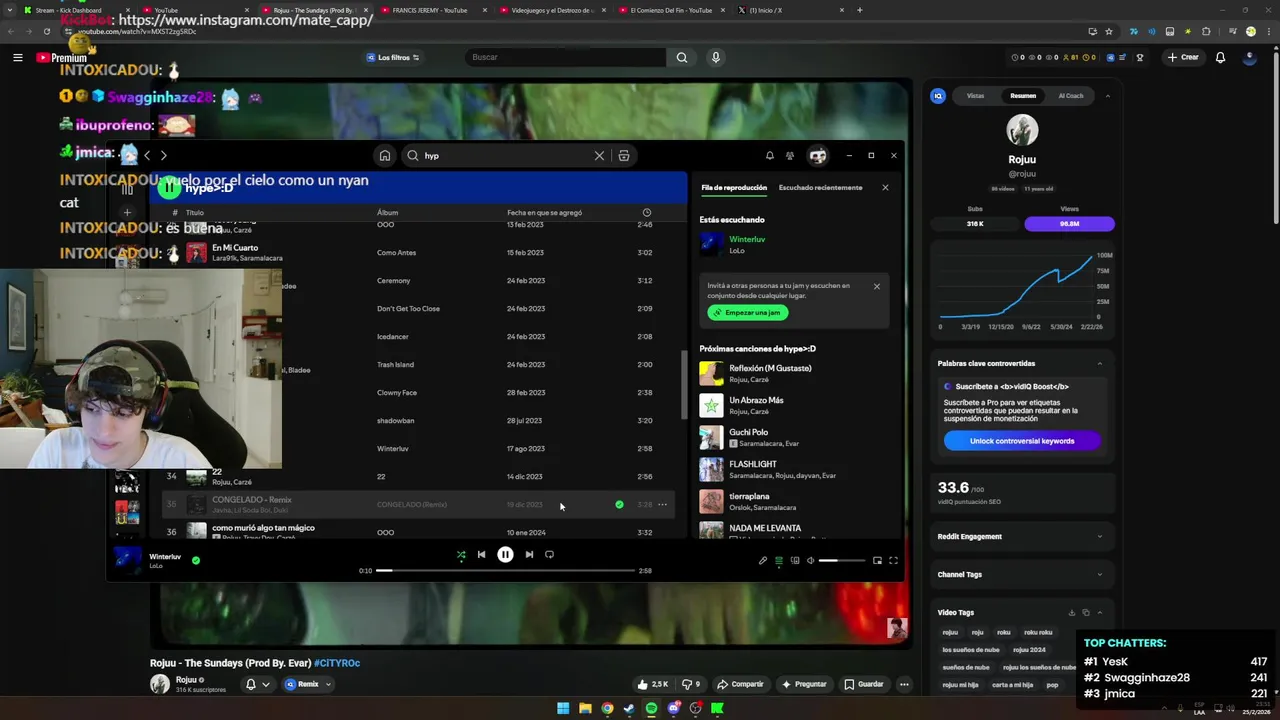The width and height of the screenshot is (1280, 720).
Task: Collapse 'Palabras clave controvertidas' section
Action: pos(1100,364)
